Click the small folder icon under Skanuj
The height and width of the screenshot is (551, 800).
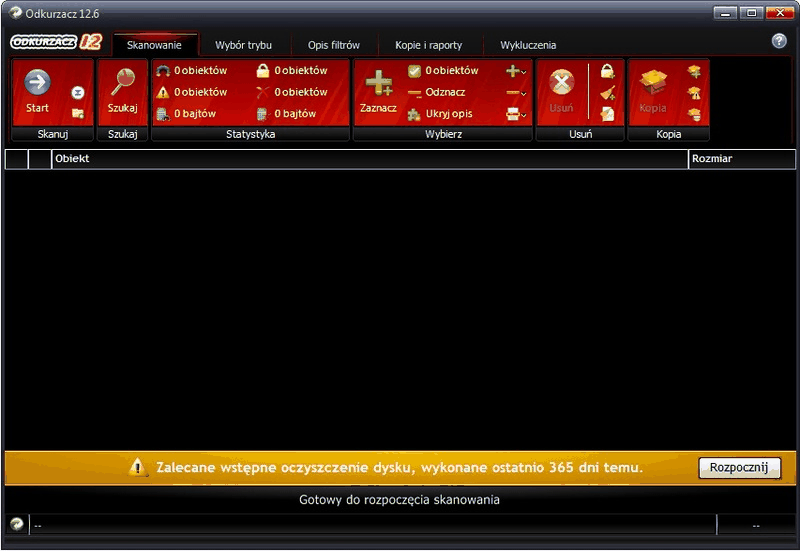click(x=78, y=113)
